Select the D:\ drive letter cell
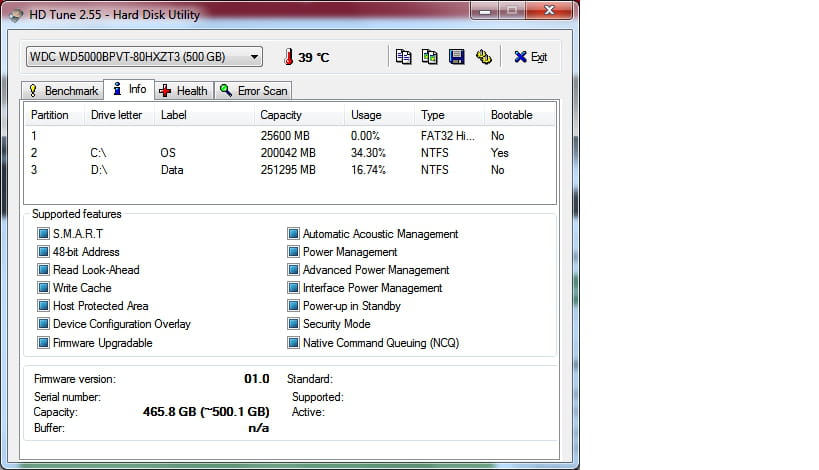This screenshot has height=470, width=819. coord(99,170)
